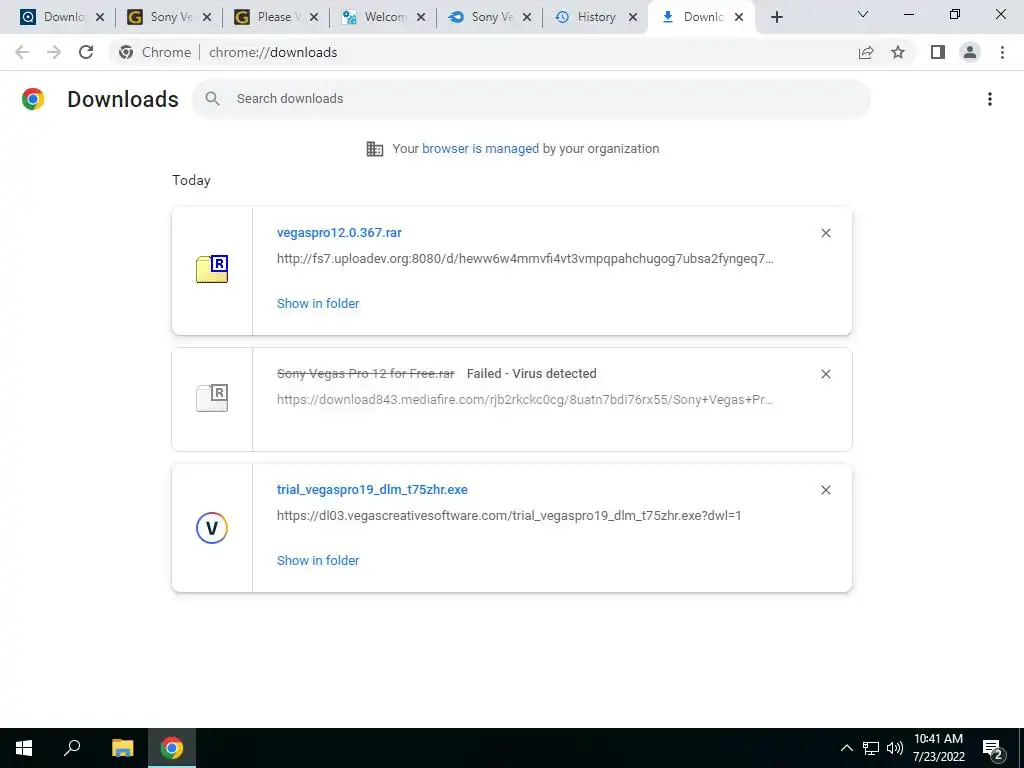
Task: Click the search magnifier in Search downloads
Action: pyautogui.click(x=212, y=99)
